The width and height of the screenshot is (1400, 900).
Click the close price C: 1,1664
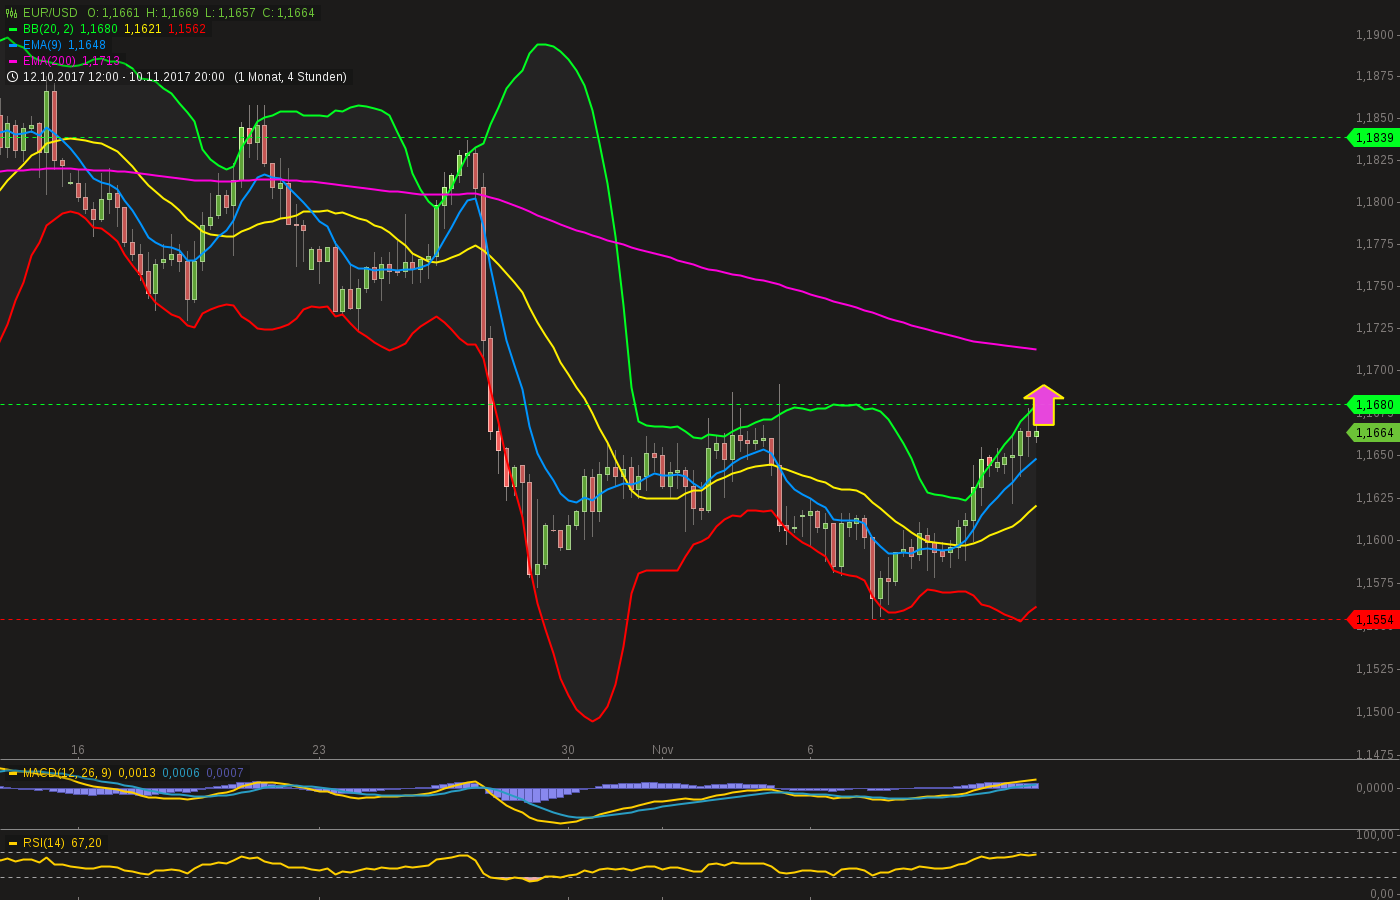(x=288, y=13)
